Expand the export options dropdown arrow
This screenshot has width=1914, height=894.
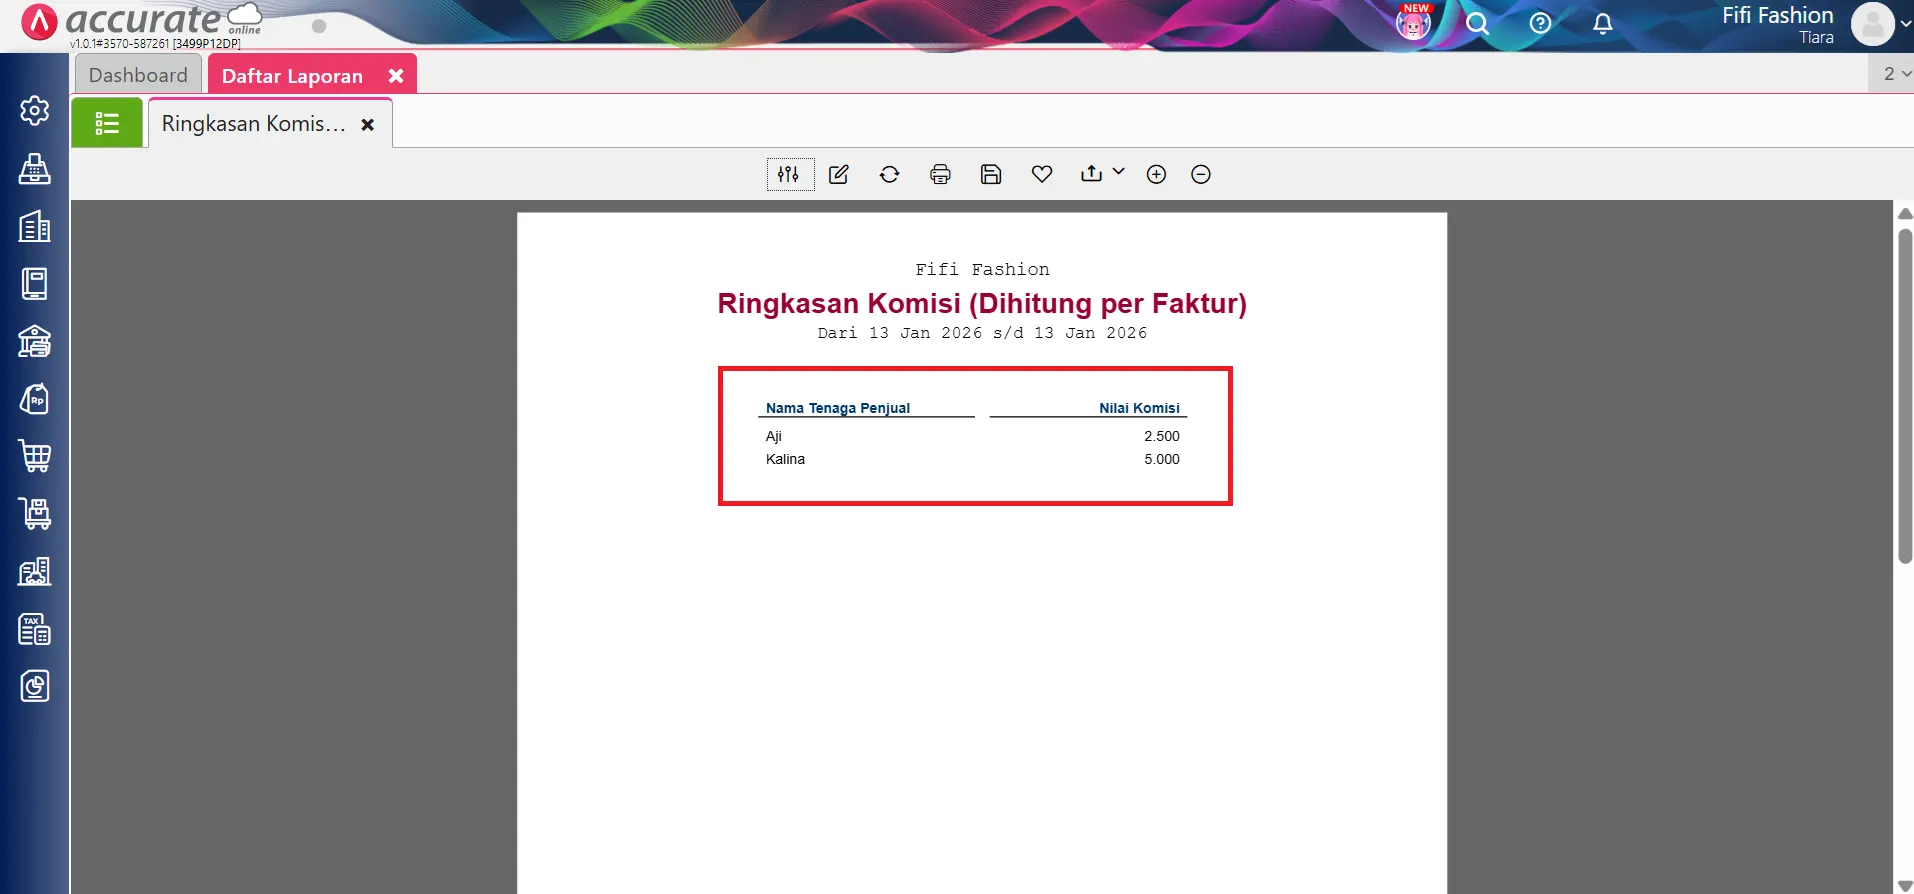(x=1119, y=172)
